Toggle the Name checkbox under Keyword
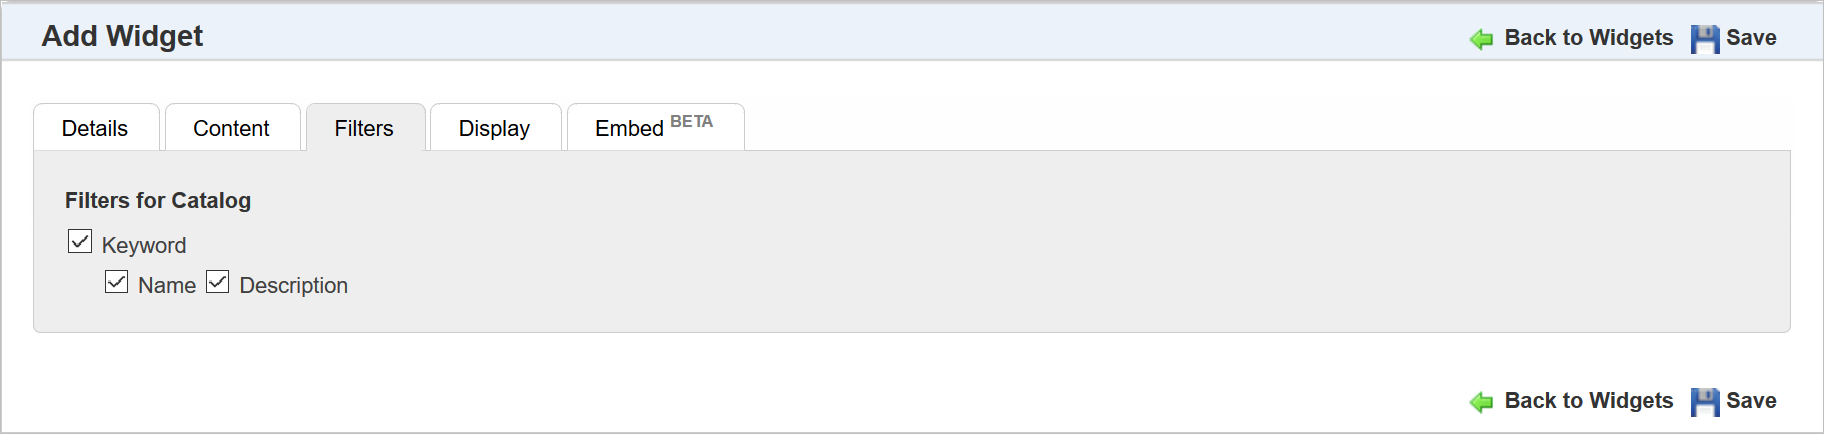1824x434 pixels. pyautogui.click(x=117, y=282)
